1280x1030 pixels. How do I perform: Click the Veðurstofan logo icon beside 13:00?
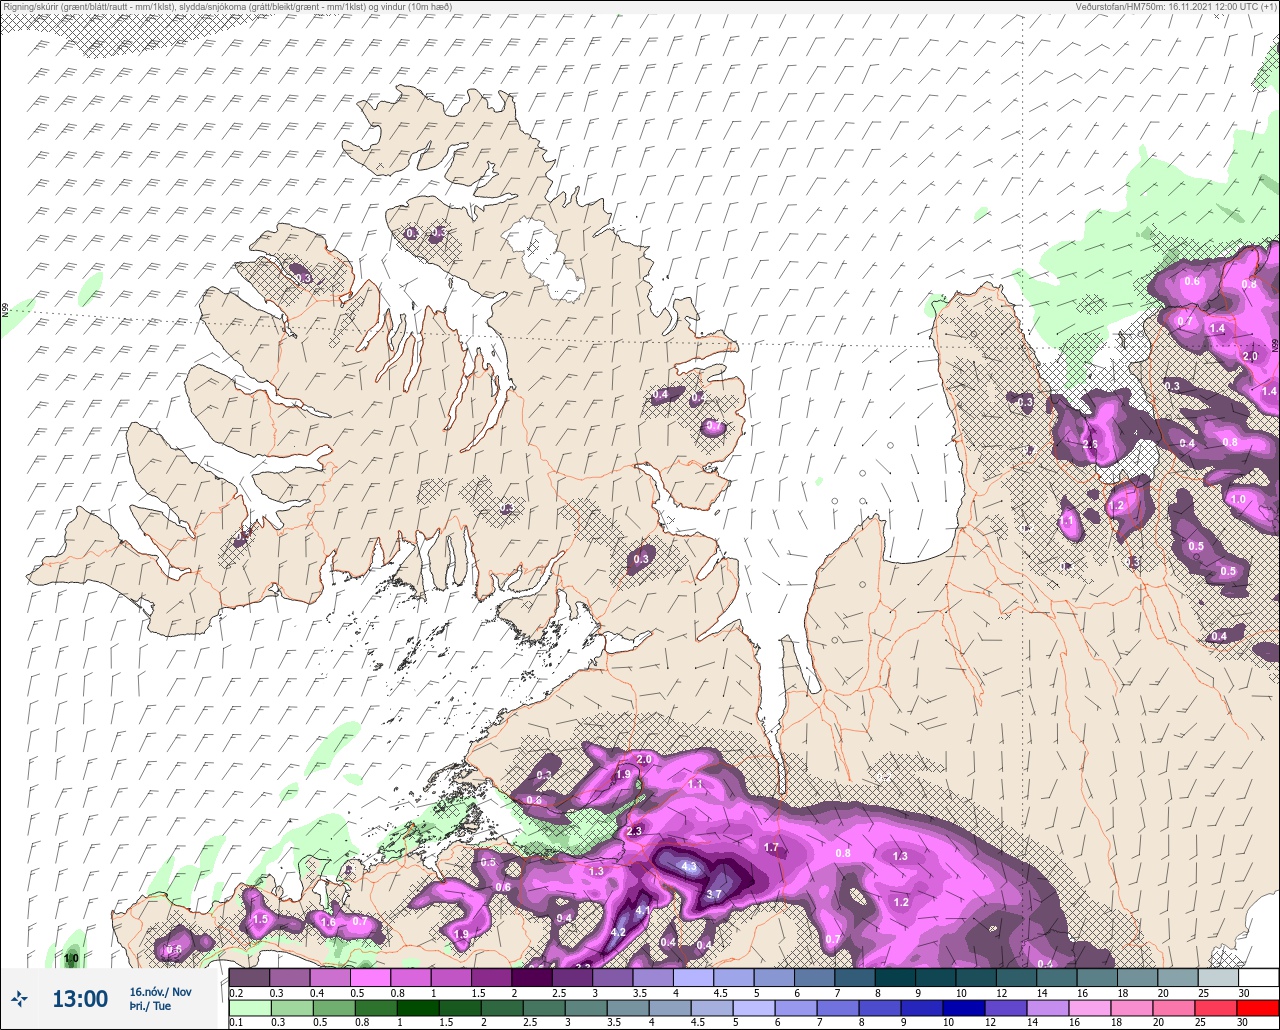(20, 998)
